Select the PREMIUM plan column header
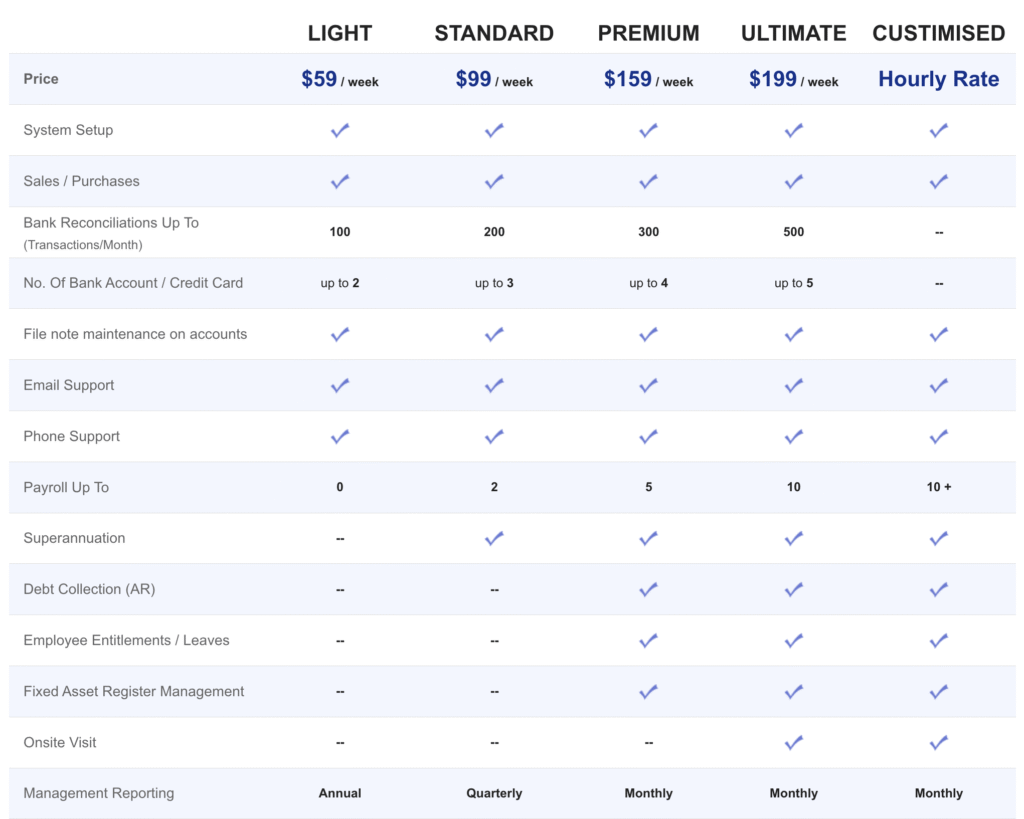1024x819 pixels. [649, 33]
